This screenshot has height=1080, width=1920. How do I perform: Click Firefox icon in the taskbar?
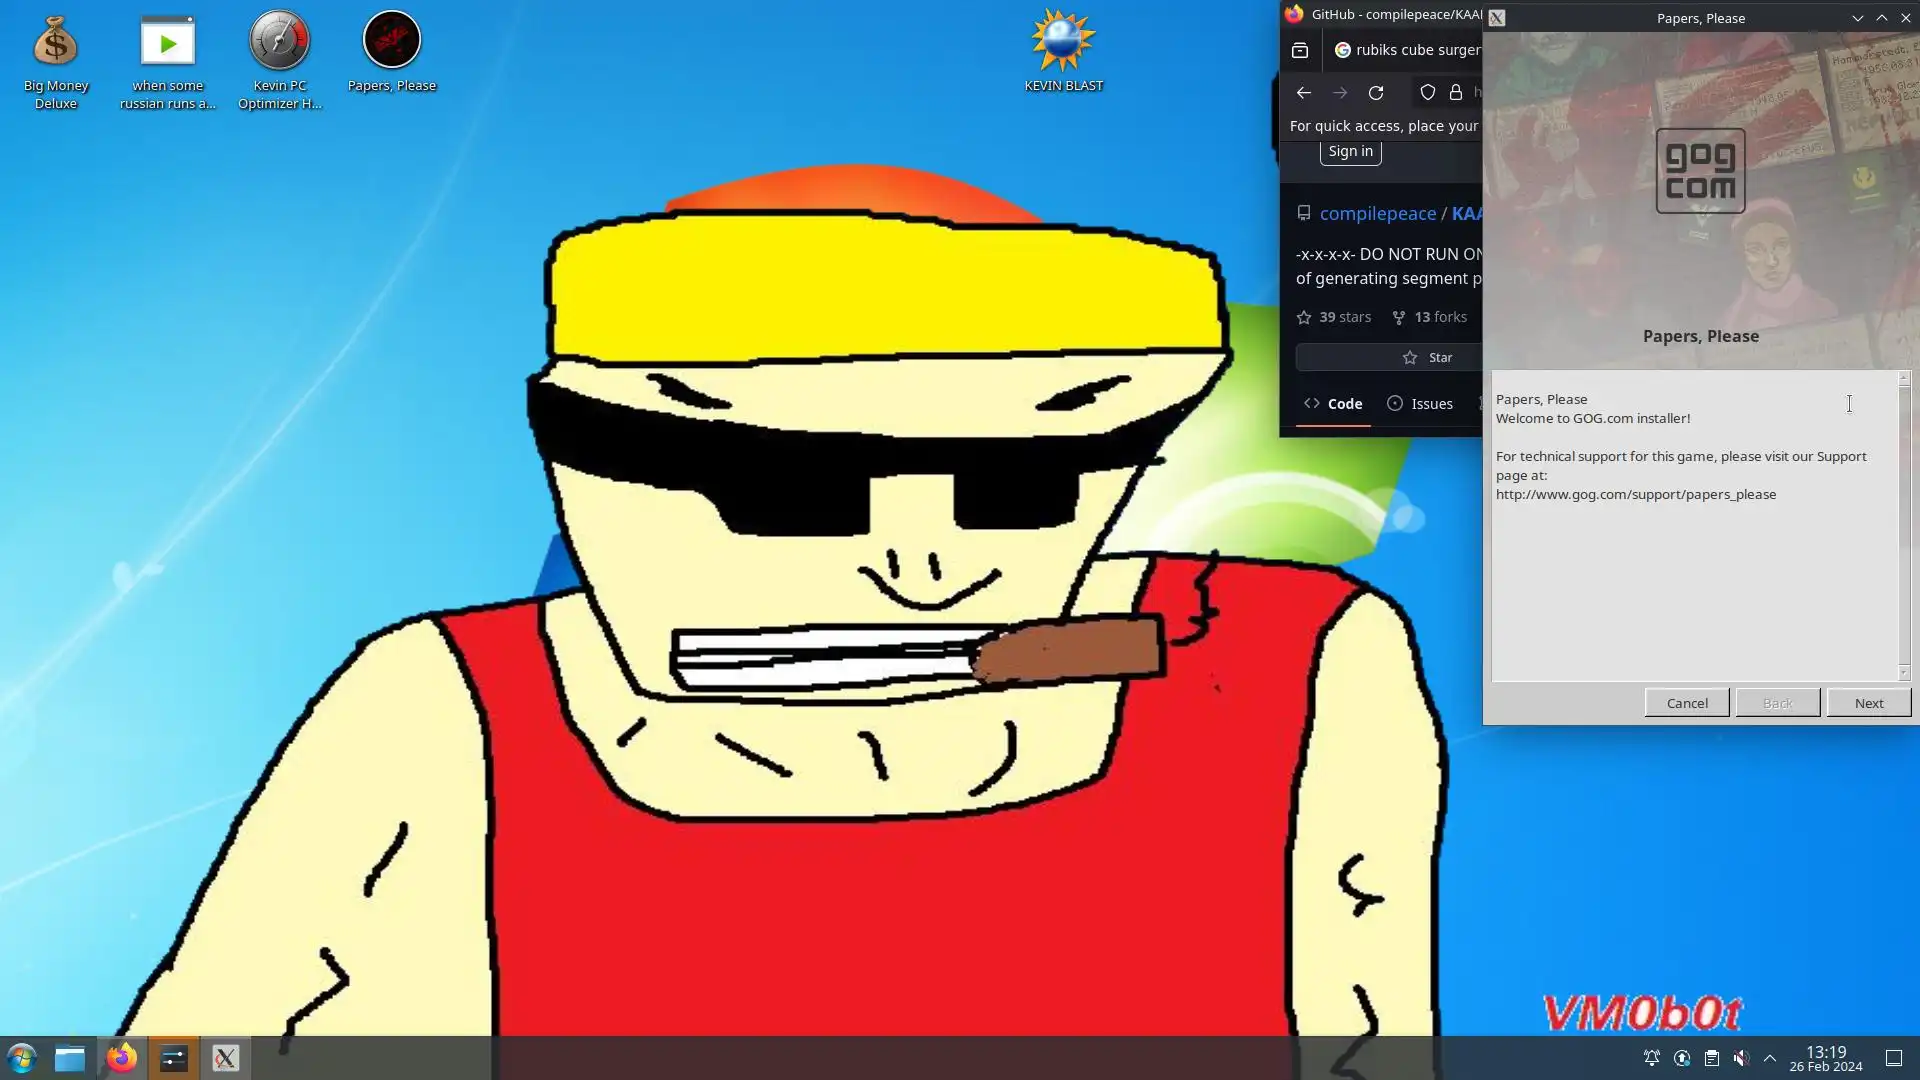point(122,1058)
